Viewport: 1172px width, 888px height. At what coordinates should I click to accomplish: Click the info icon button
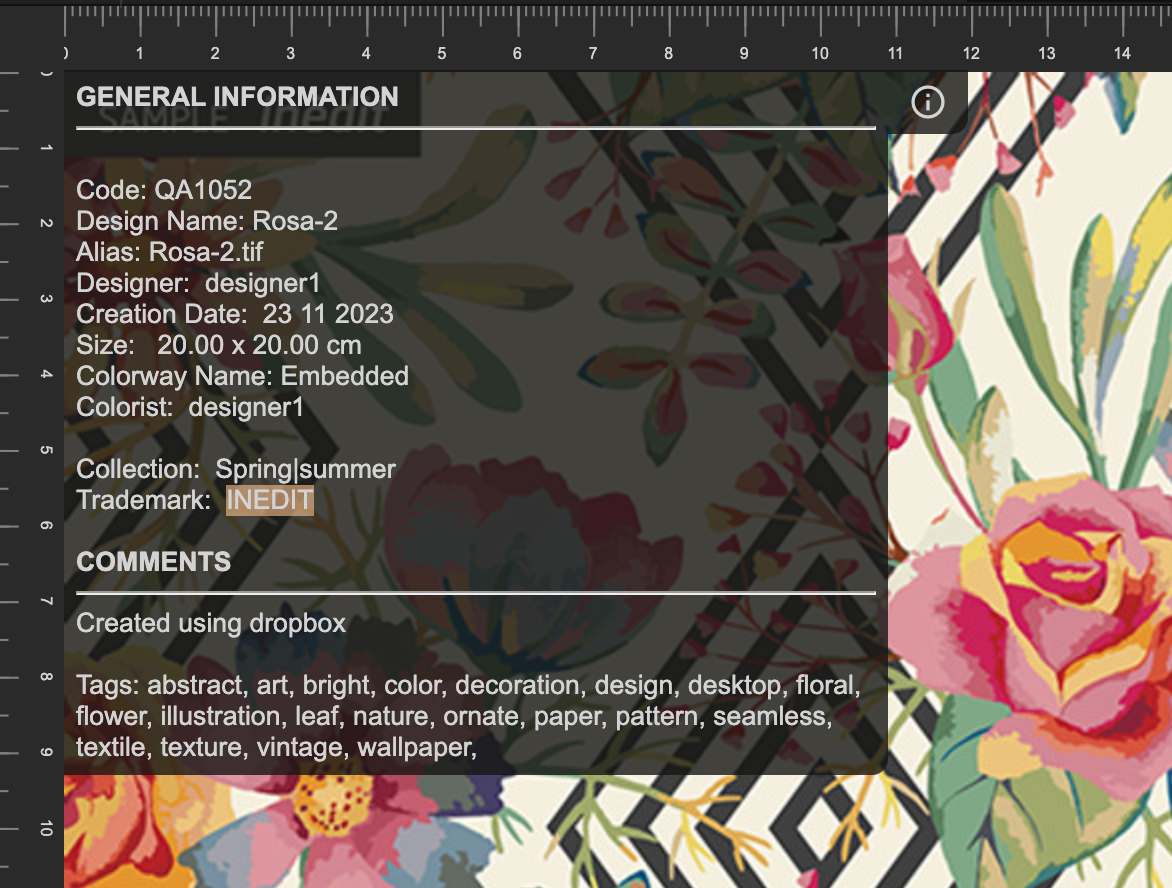[x=928, y=102]
